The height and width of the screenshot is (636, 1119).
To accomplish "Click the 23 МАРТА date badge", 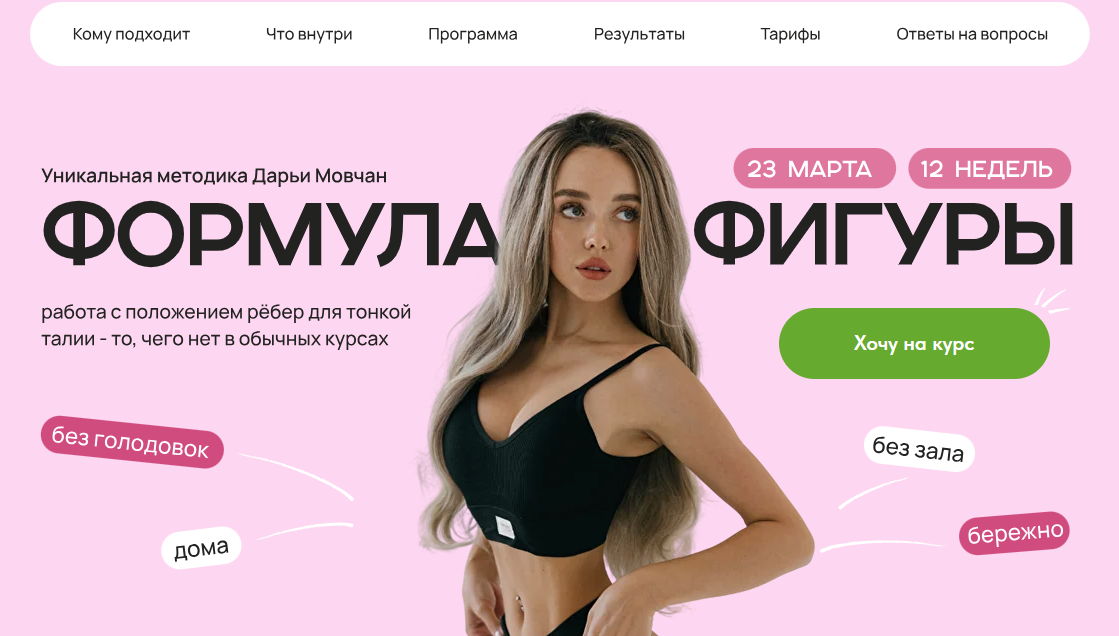I will [x=814, y=168].
